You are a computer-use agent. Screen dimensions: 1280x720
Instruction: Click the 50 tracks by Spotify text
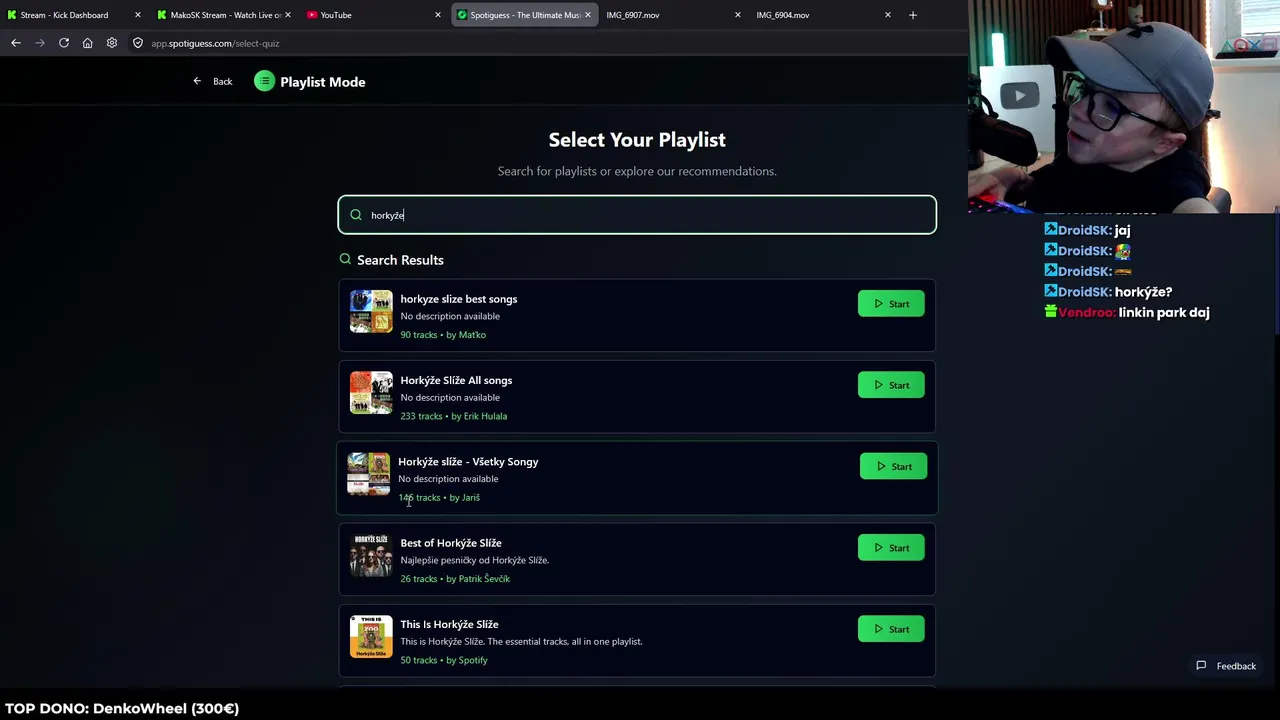pyautogui.click(x=444, y=660)
